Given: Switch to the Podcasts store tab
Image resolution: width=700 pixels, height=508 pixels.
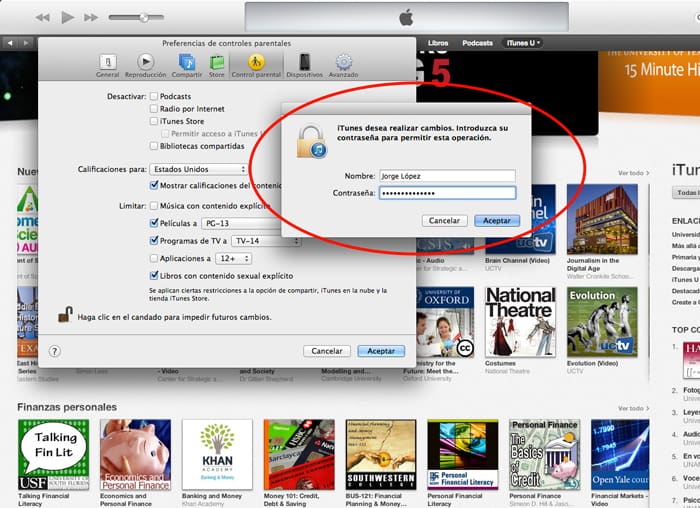Looking at the screenshot, I should [477, 43].
